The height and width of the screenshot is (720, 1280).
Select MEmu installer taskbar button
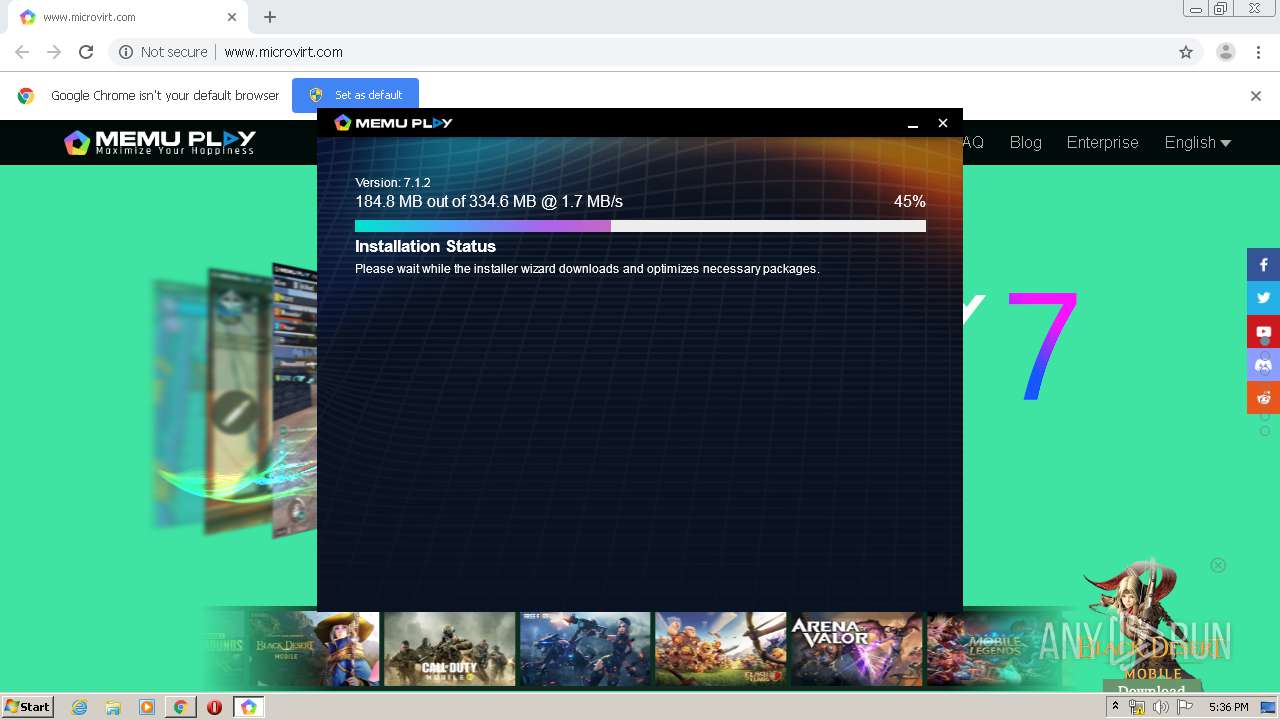248,707
